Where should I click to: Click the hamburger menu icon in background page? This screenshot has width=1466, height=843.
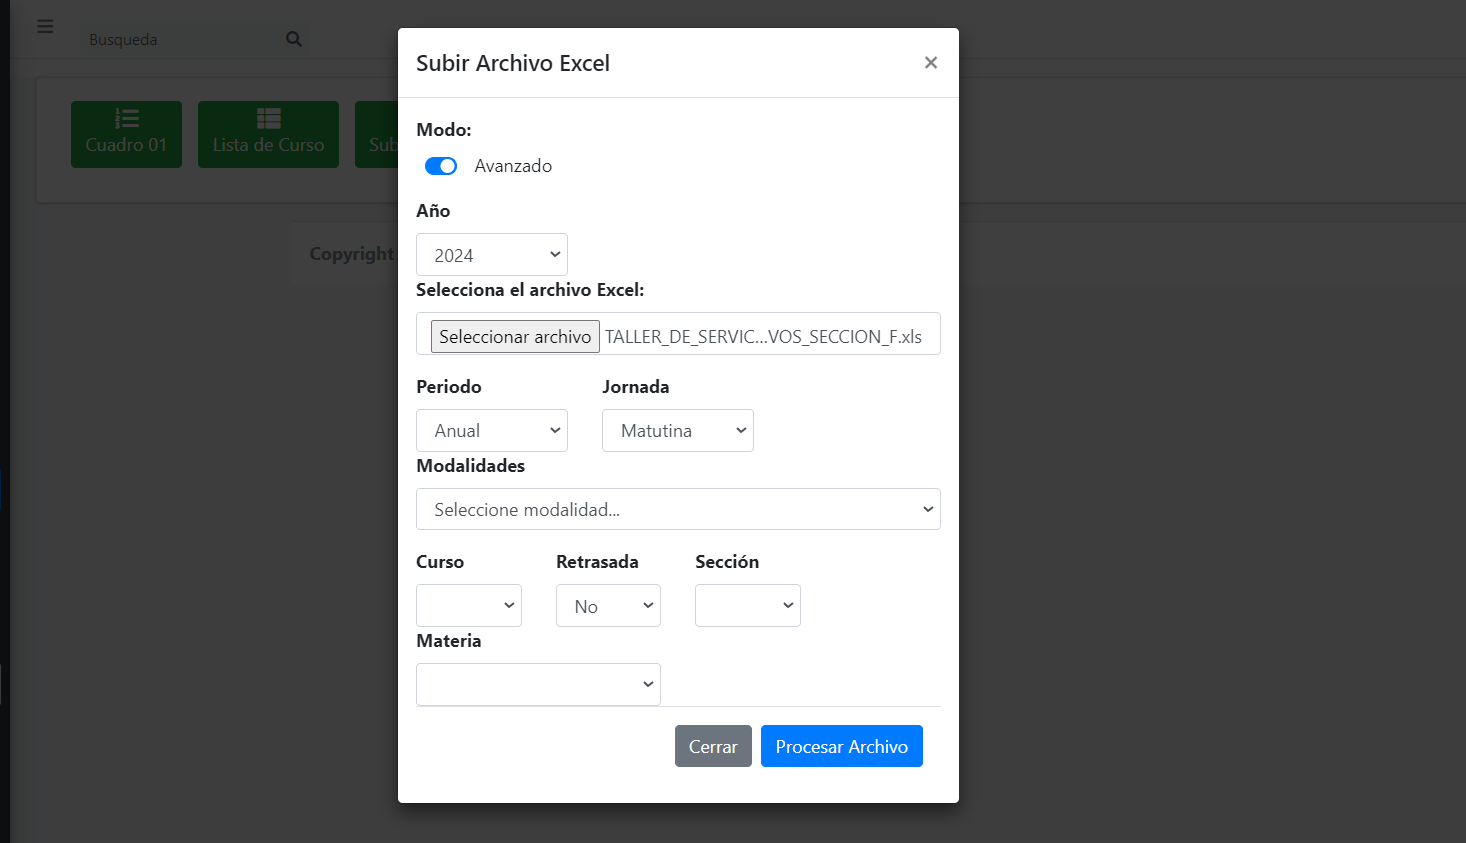45,26
